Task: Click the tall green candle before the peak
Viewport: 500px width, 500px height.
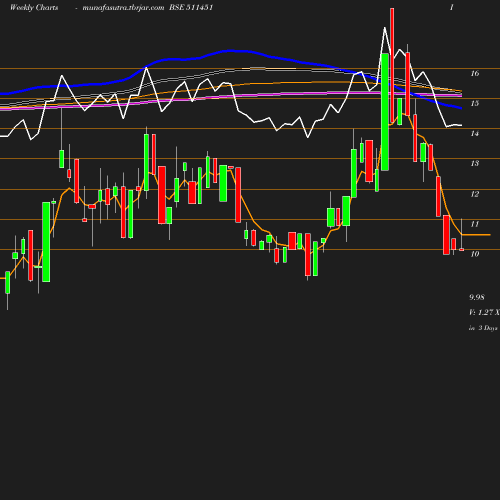Action: [x=385, y=112]
